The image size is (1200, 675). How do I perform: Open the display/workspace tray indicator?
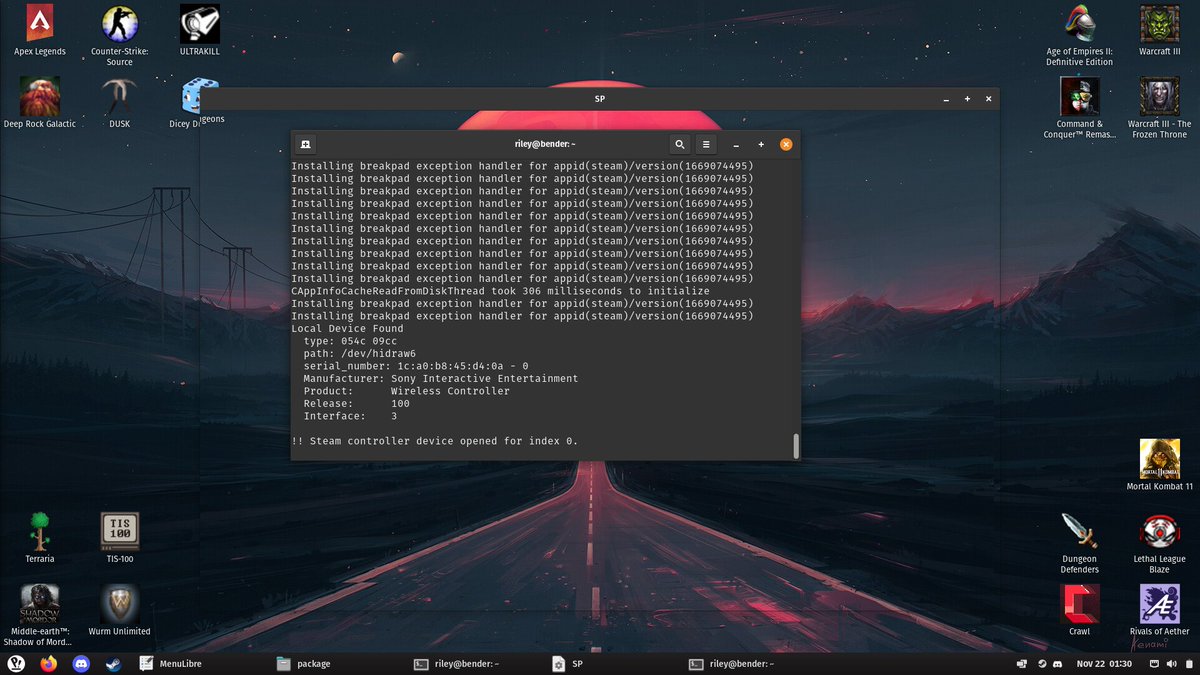tap(1023, 664)
